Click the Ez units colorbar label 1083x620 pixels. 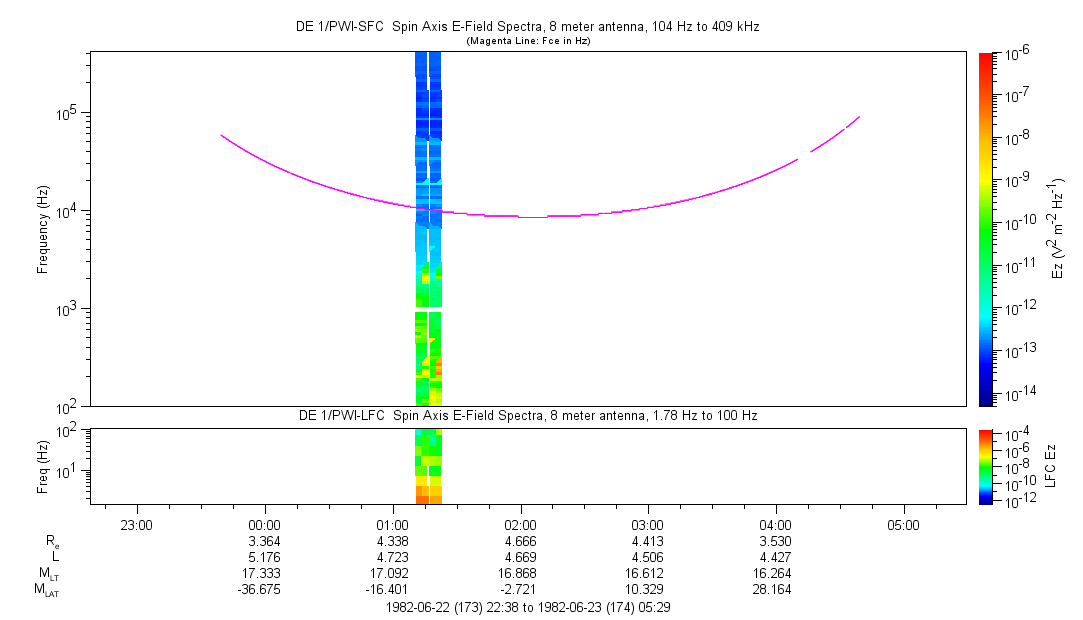(x=1059, y=229)
